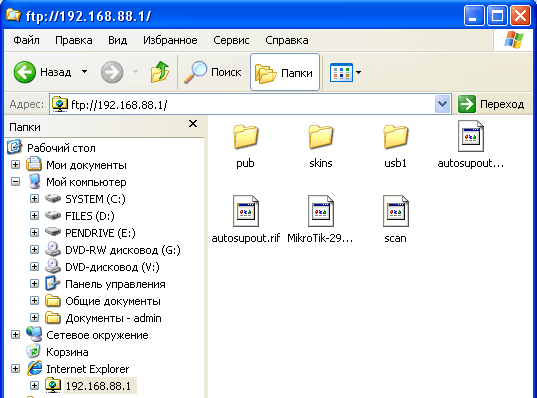The width and height of the screenshot is (537, 398).
Task: Click the skins folder name label
Action: tap(321, 163)
